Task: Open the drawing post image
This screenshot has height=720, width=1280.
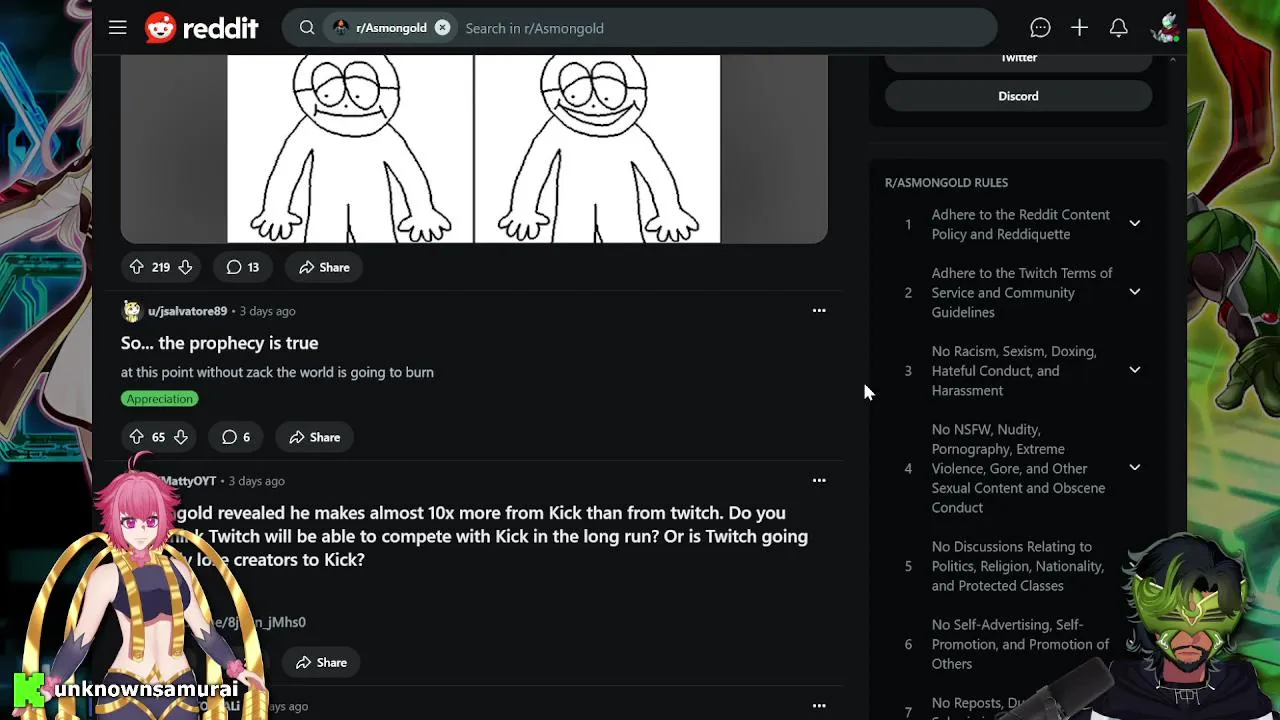Action: coord(474,149)
